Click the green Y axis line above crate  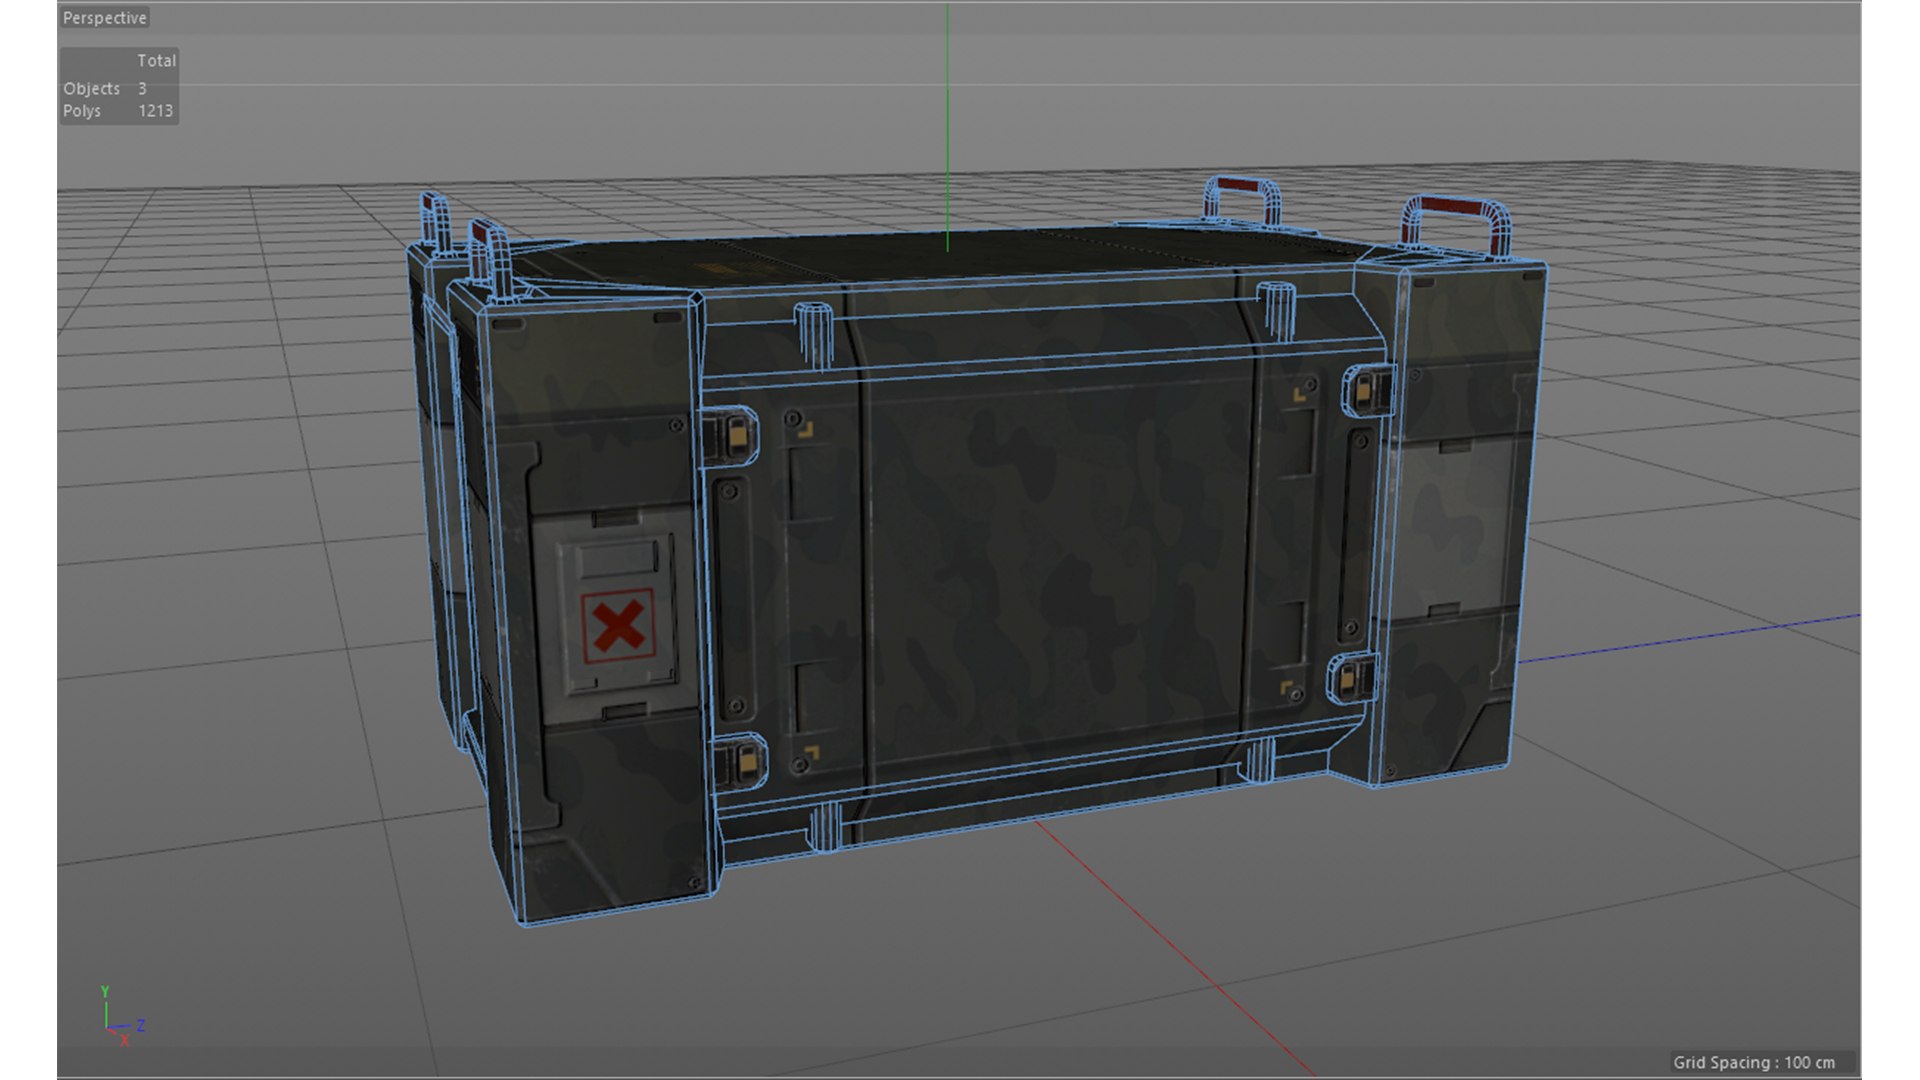(x=947, y=127)
